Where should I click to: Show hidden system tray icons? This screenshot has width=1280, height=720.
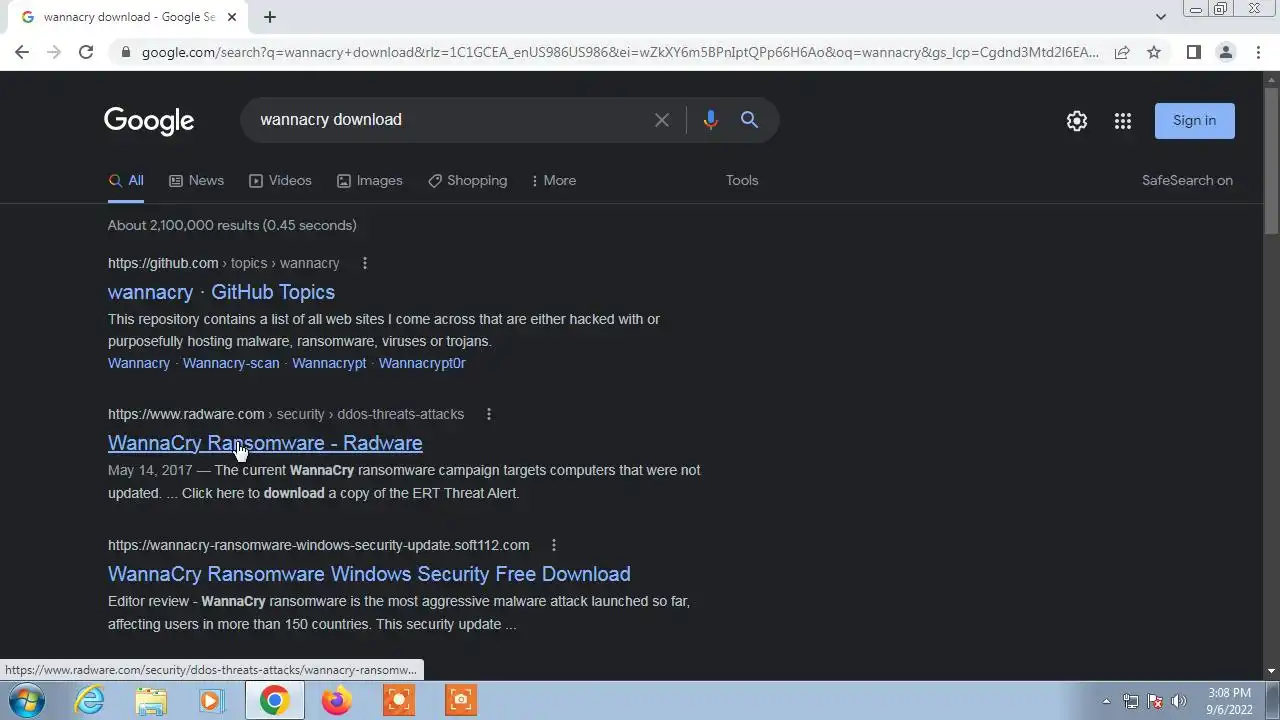1106,701
